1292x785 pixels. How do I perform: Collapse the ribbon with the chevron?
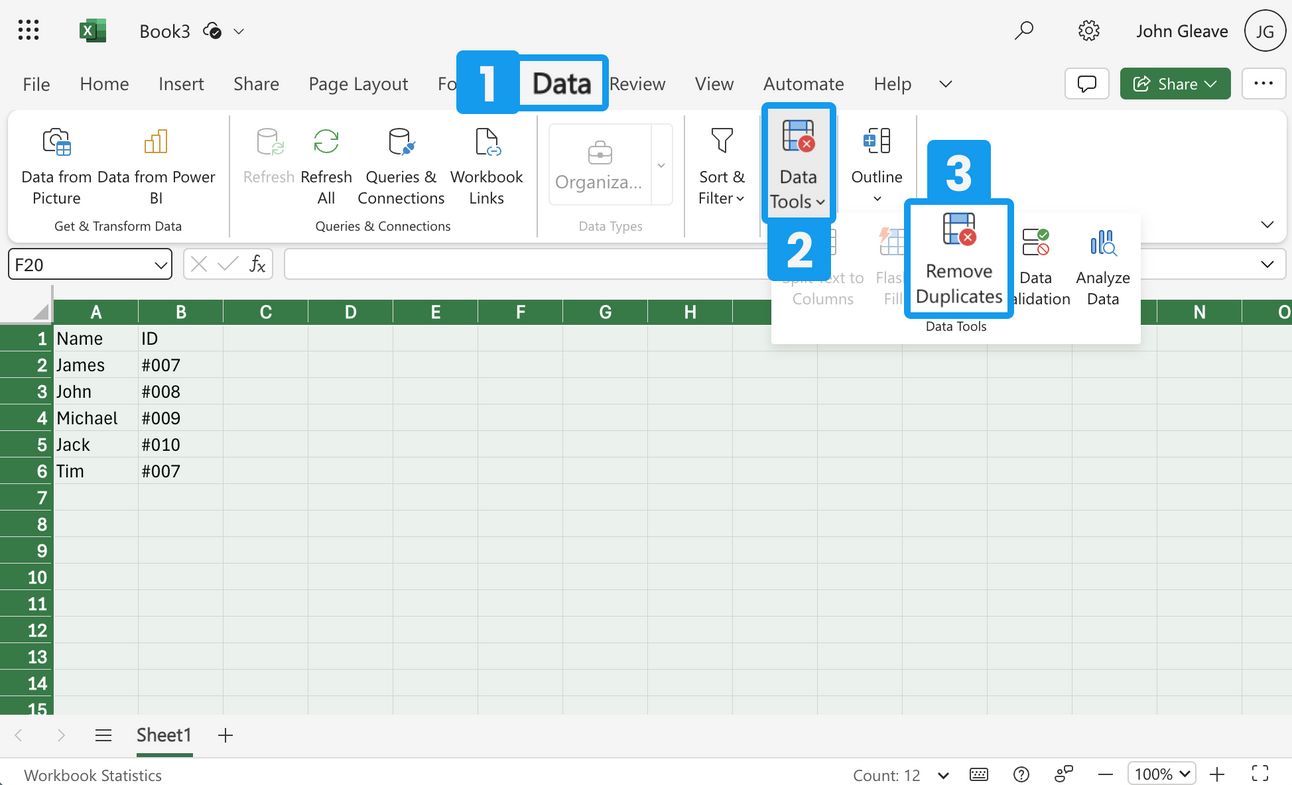1267,225
